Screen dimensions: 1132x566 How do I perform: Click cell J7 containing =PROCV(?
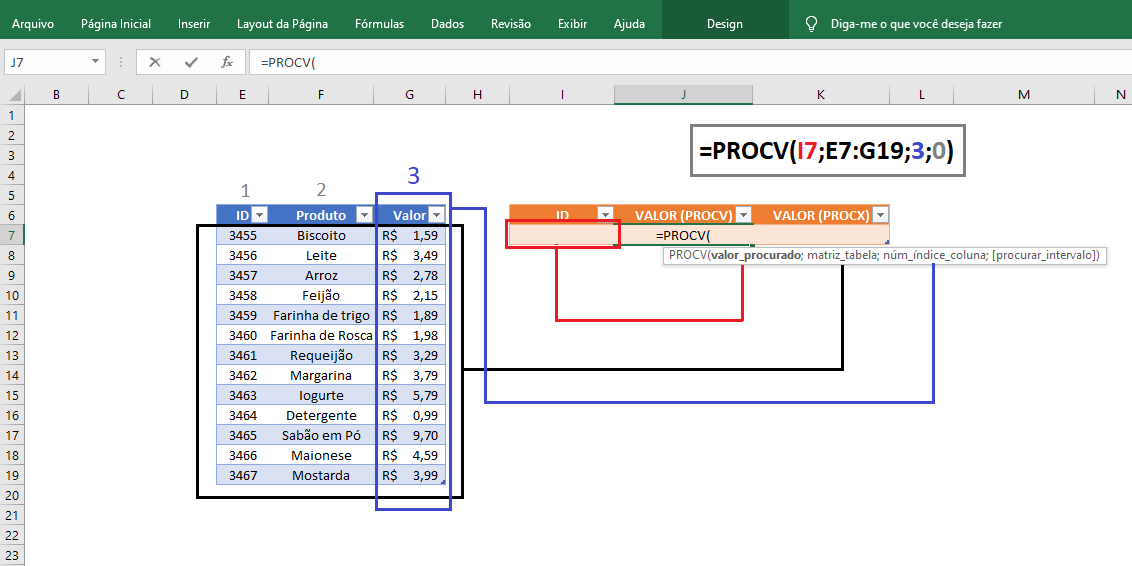click(x=683, y=235)
